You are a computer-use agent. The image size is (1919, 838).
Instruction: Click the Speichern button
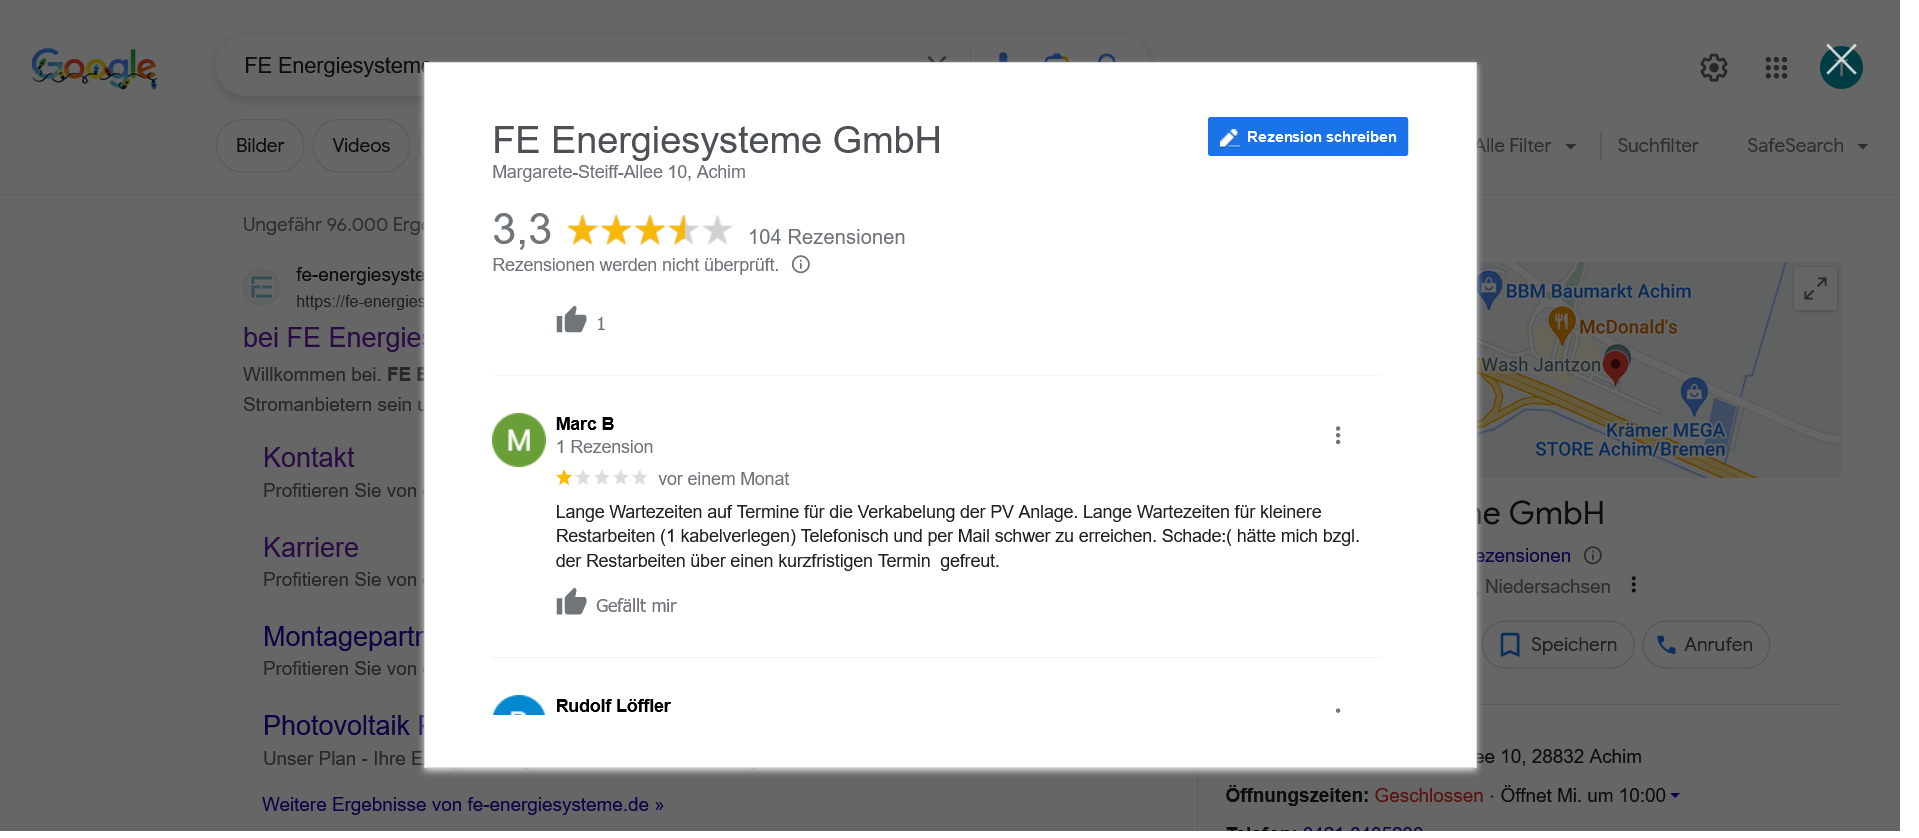[1557, 645]
